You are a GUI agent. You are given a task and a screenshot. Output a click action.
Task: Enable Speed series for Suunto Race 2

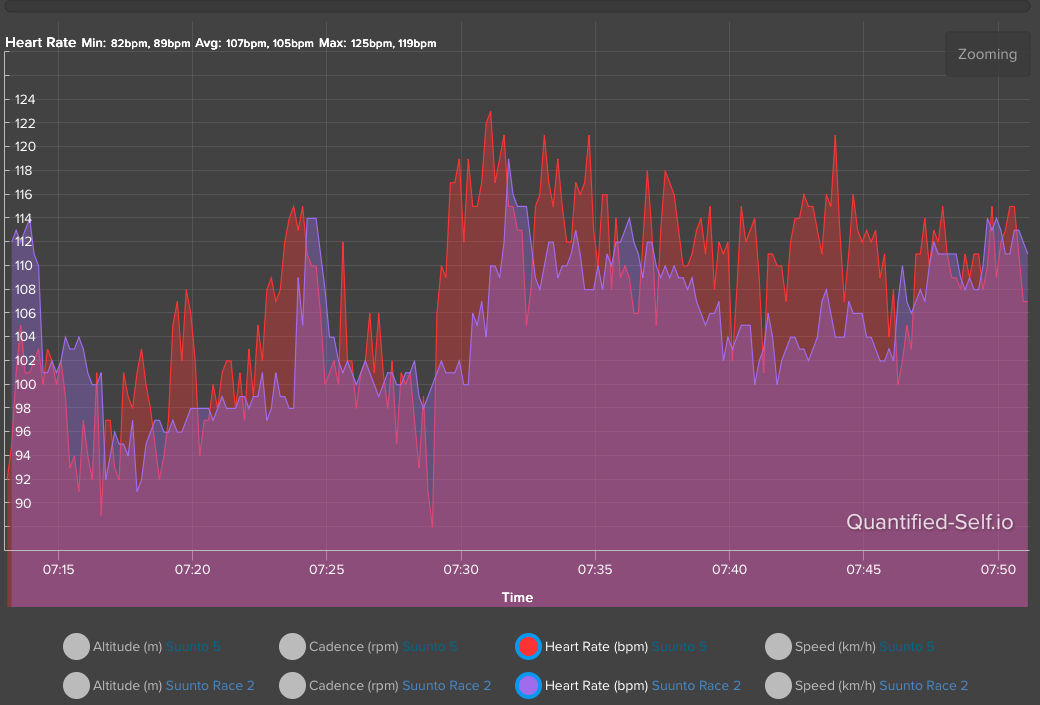point(778,685)
